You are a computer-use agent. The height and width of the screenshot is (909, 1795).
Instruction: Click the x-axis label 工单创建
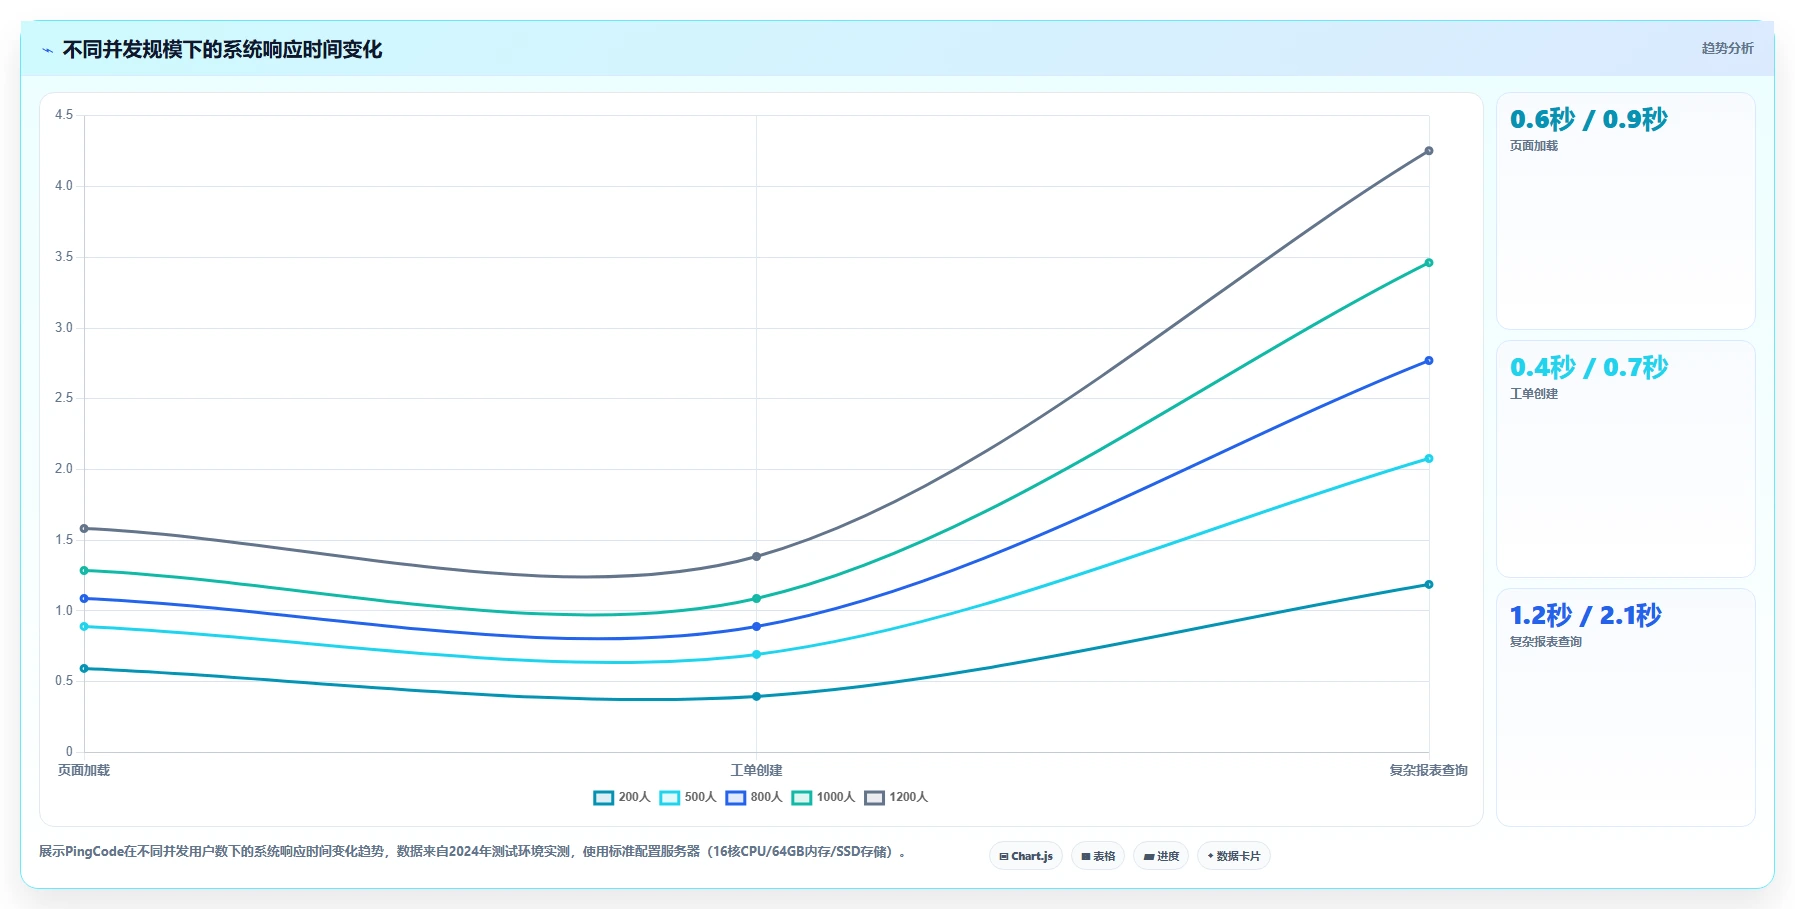pyautogui.click(x=756, y=770)
